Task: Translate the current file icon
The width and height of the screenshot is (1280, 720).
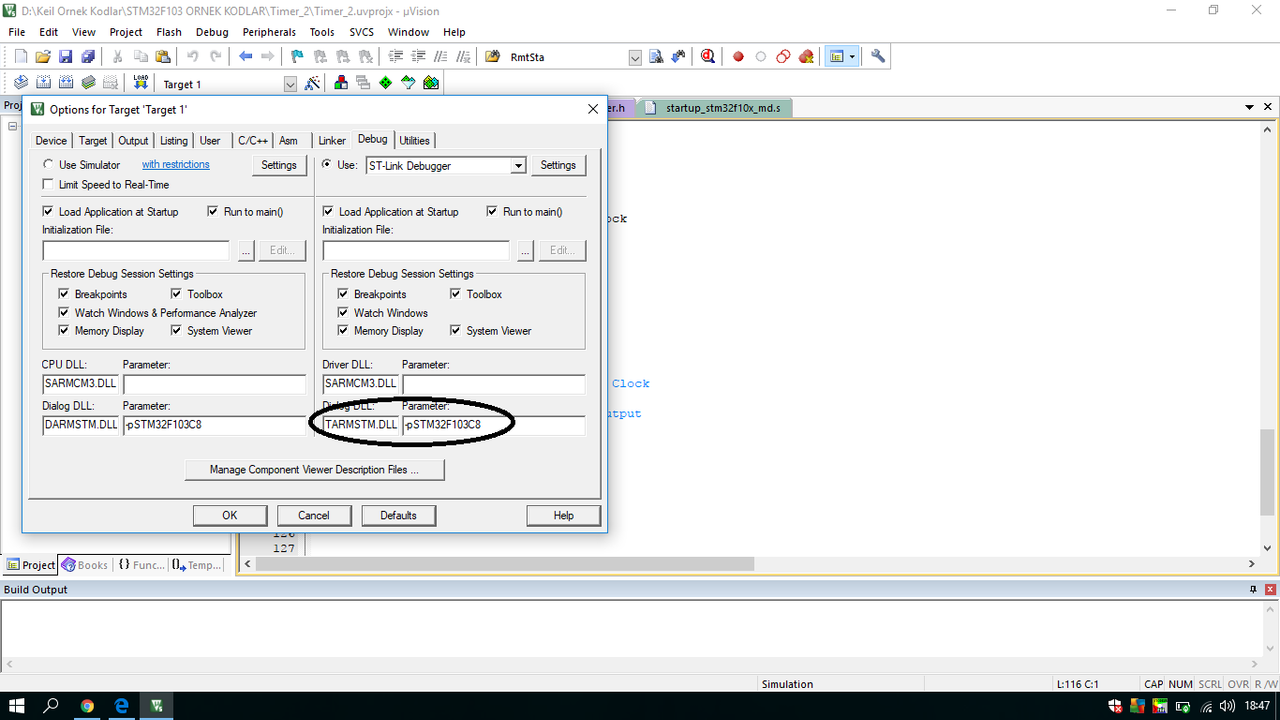Action: point(20,83)
